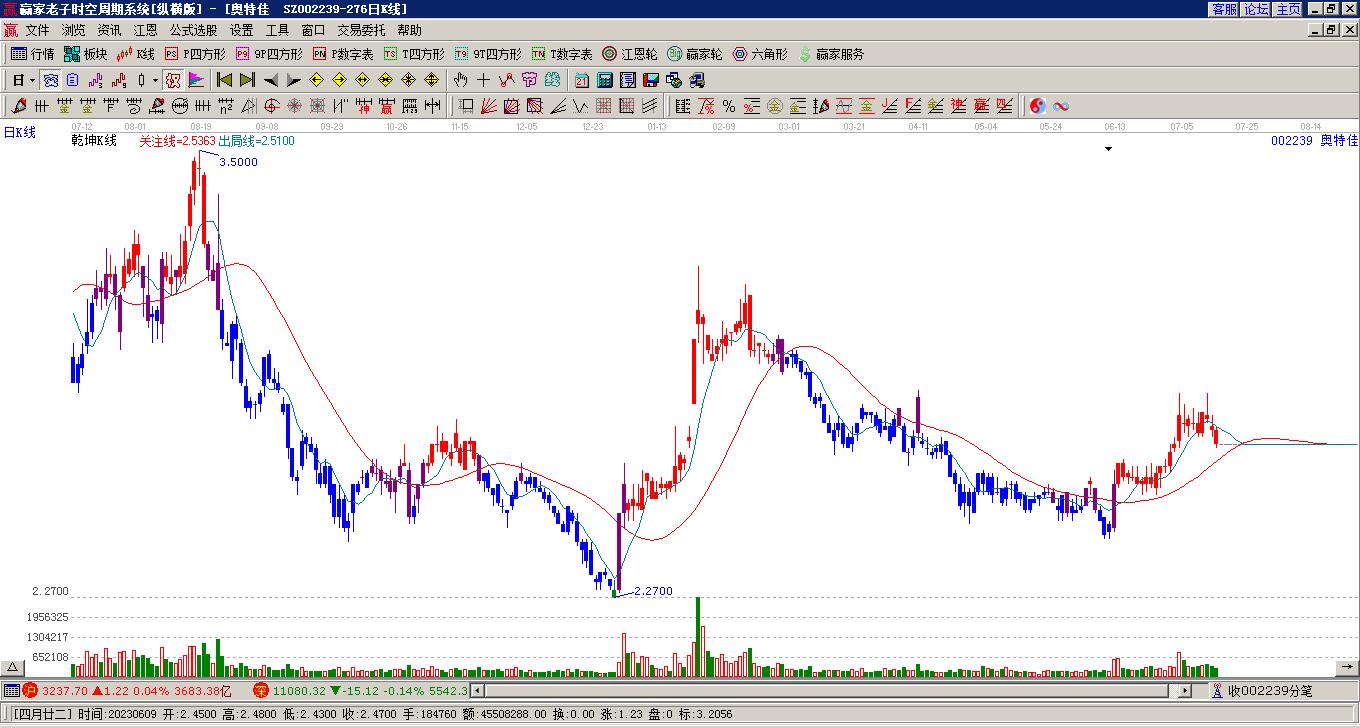The image size is (1360, 728).
Task: Open the 工具 menu
Action: [x=278, y=30]
